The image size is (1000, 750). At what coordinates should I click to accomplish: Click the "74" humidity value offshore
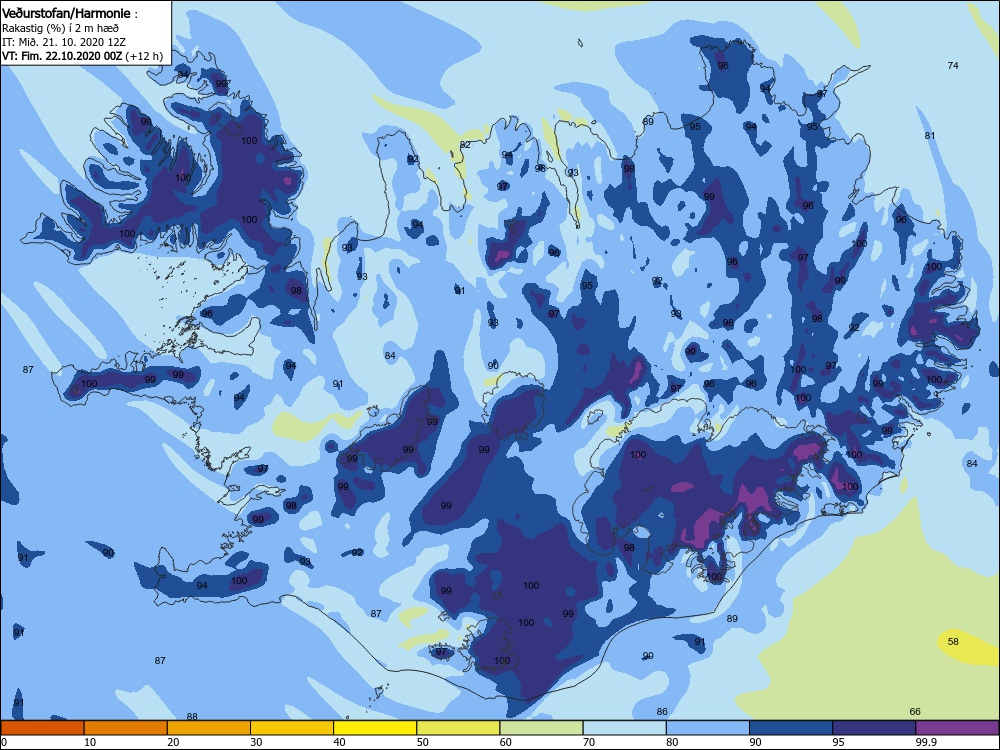pos(953,66)
